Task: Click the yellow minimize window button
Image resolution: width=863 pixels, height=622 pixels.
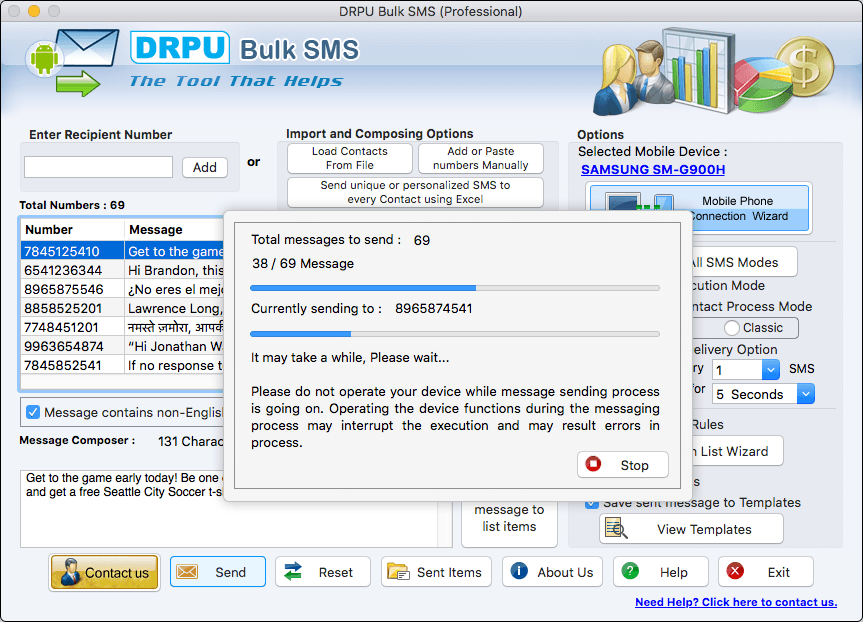Action: [34, 10]
